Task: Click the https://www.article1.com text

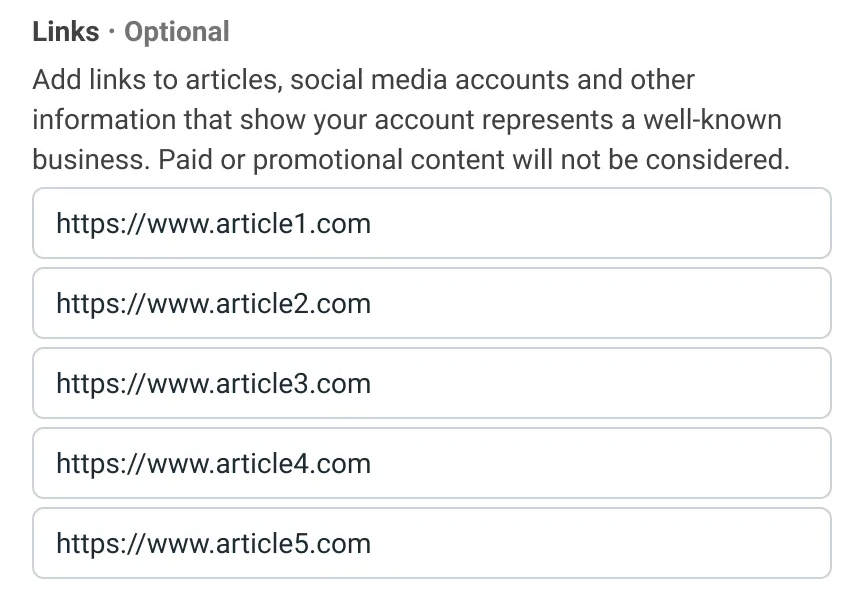Action: 214,224
